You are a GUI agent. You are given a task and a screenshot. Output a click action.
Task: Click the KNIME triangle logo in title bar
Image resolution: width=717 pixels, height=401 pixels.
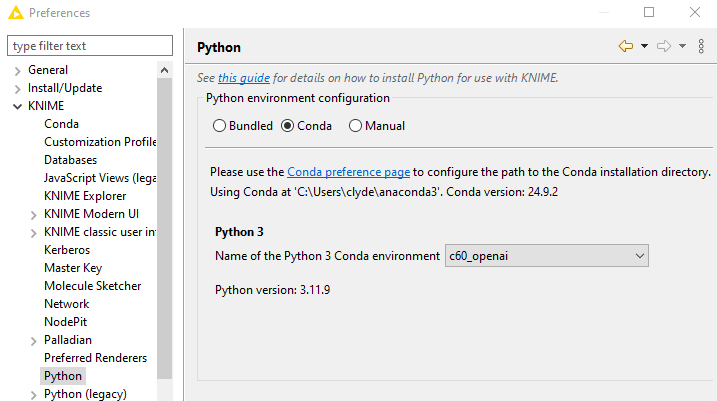[x=16, y=12]
